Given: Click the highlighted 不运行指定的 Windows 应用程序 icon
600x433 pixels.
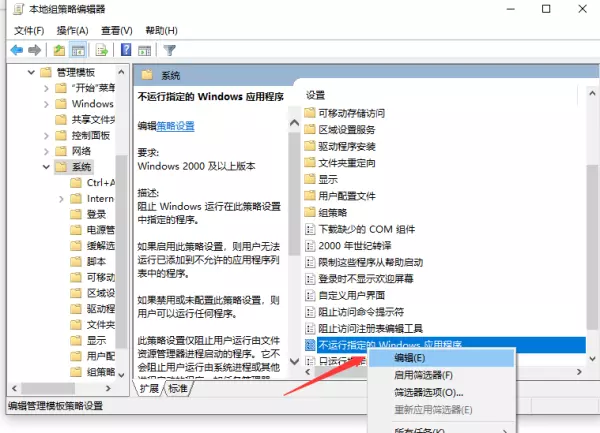Looking at the screenshot, I should point(310,345).
